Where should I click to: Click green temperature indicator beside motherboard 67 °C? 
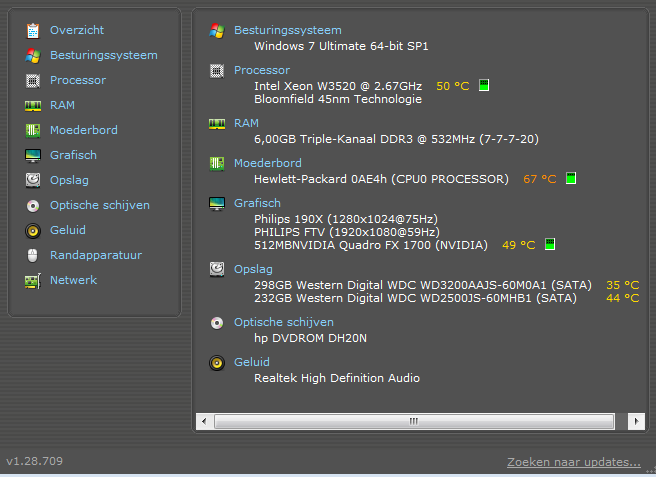tap(571, 178)
